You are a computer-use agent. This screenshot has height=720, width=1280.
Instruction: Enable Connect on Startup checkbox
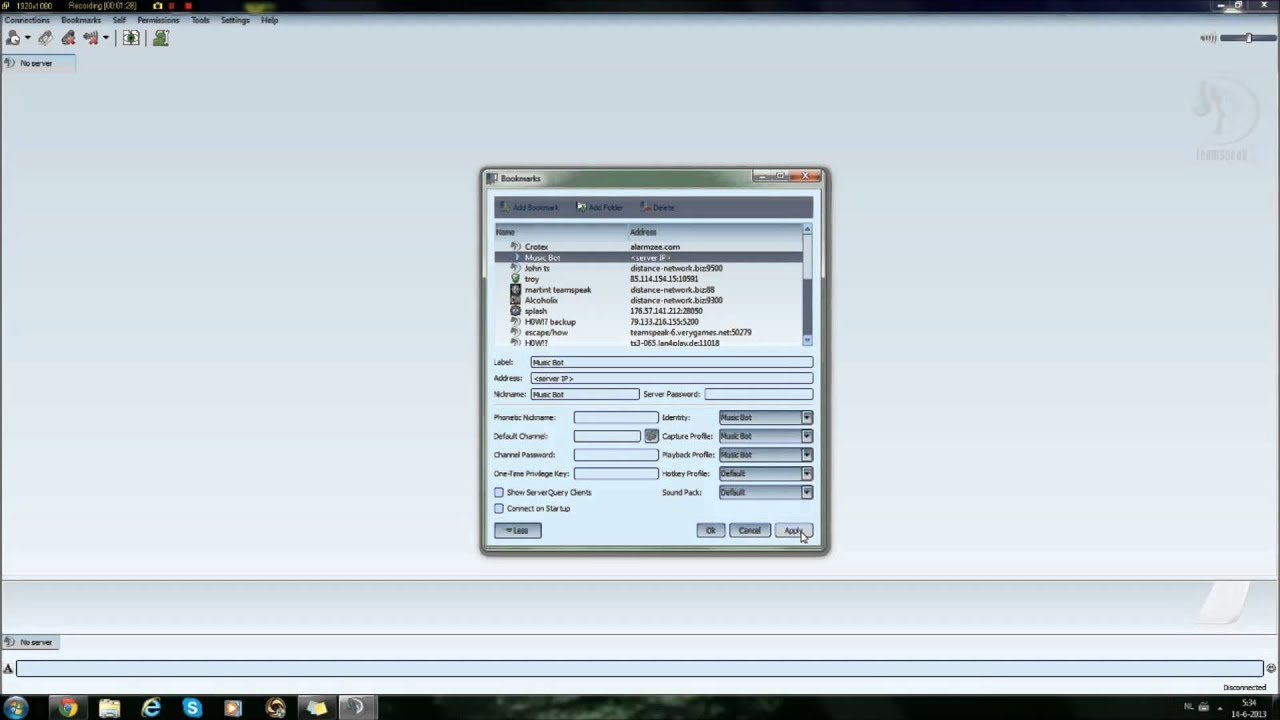499,508
